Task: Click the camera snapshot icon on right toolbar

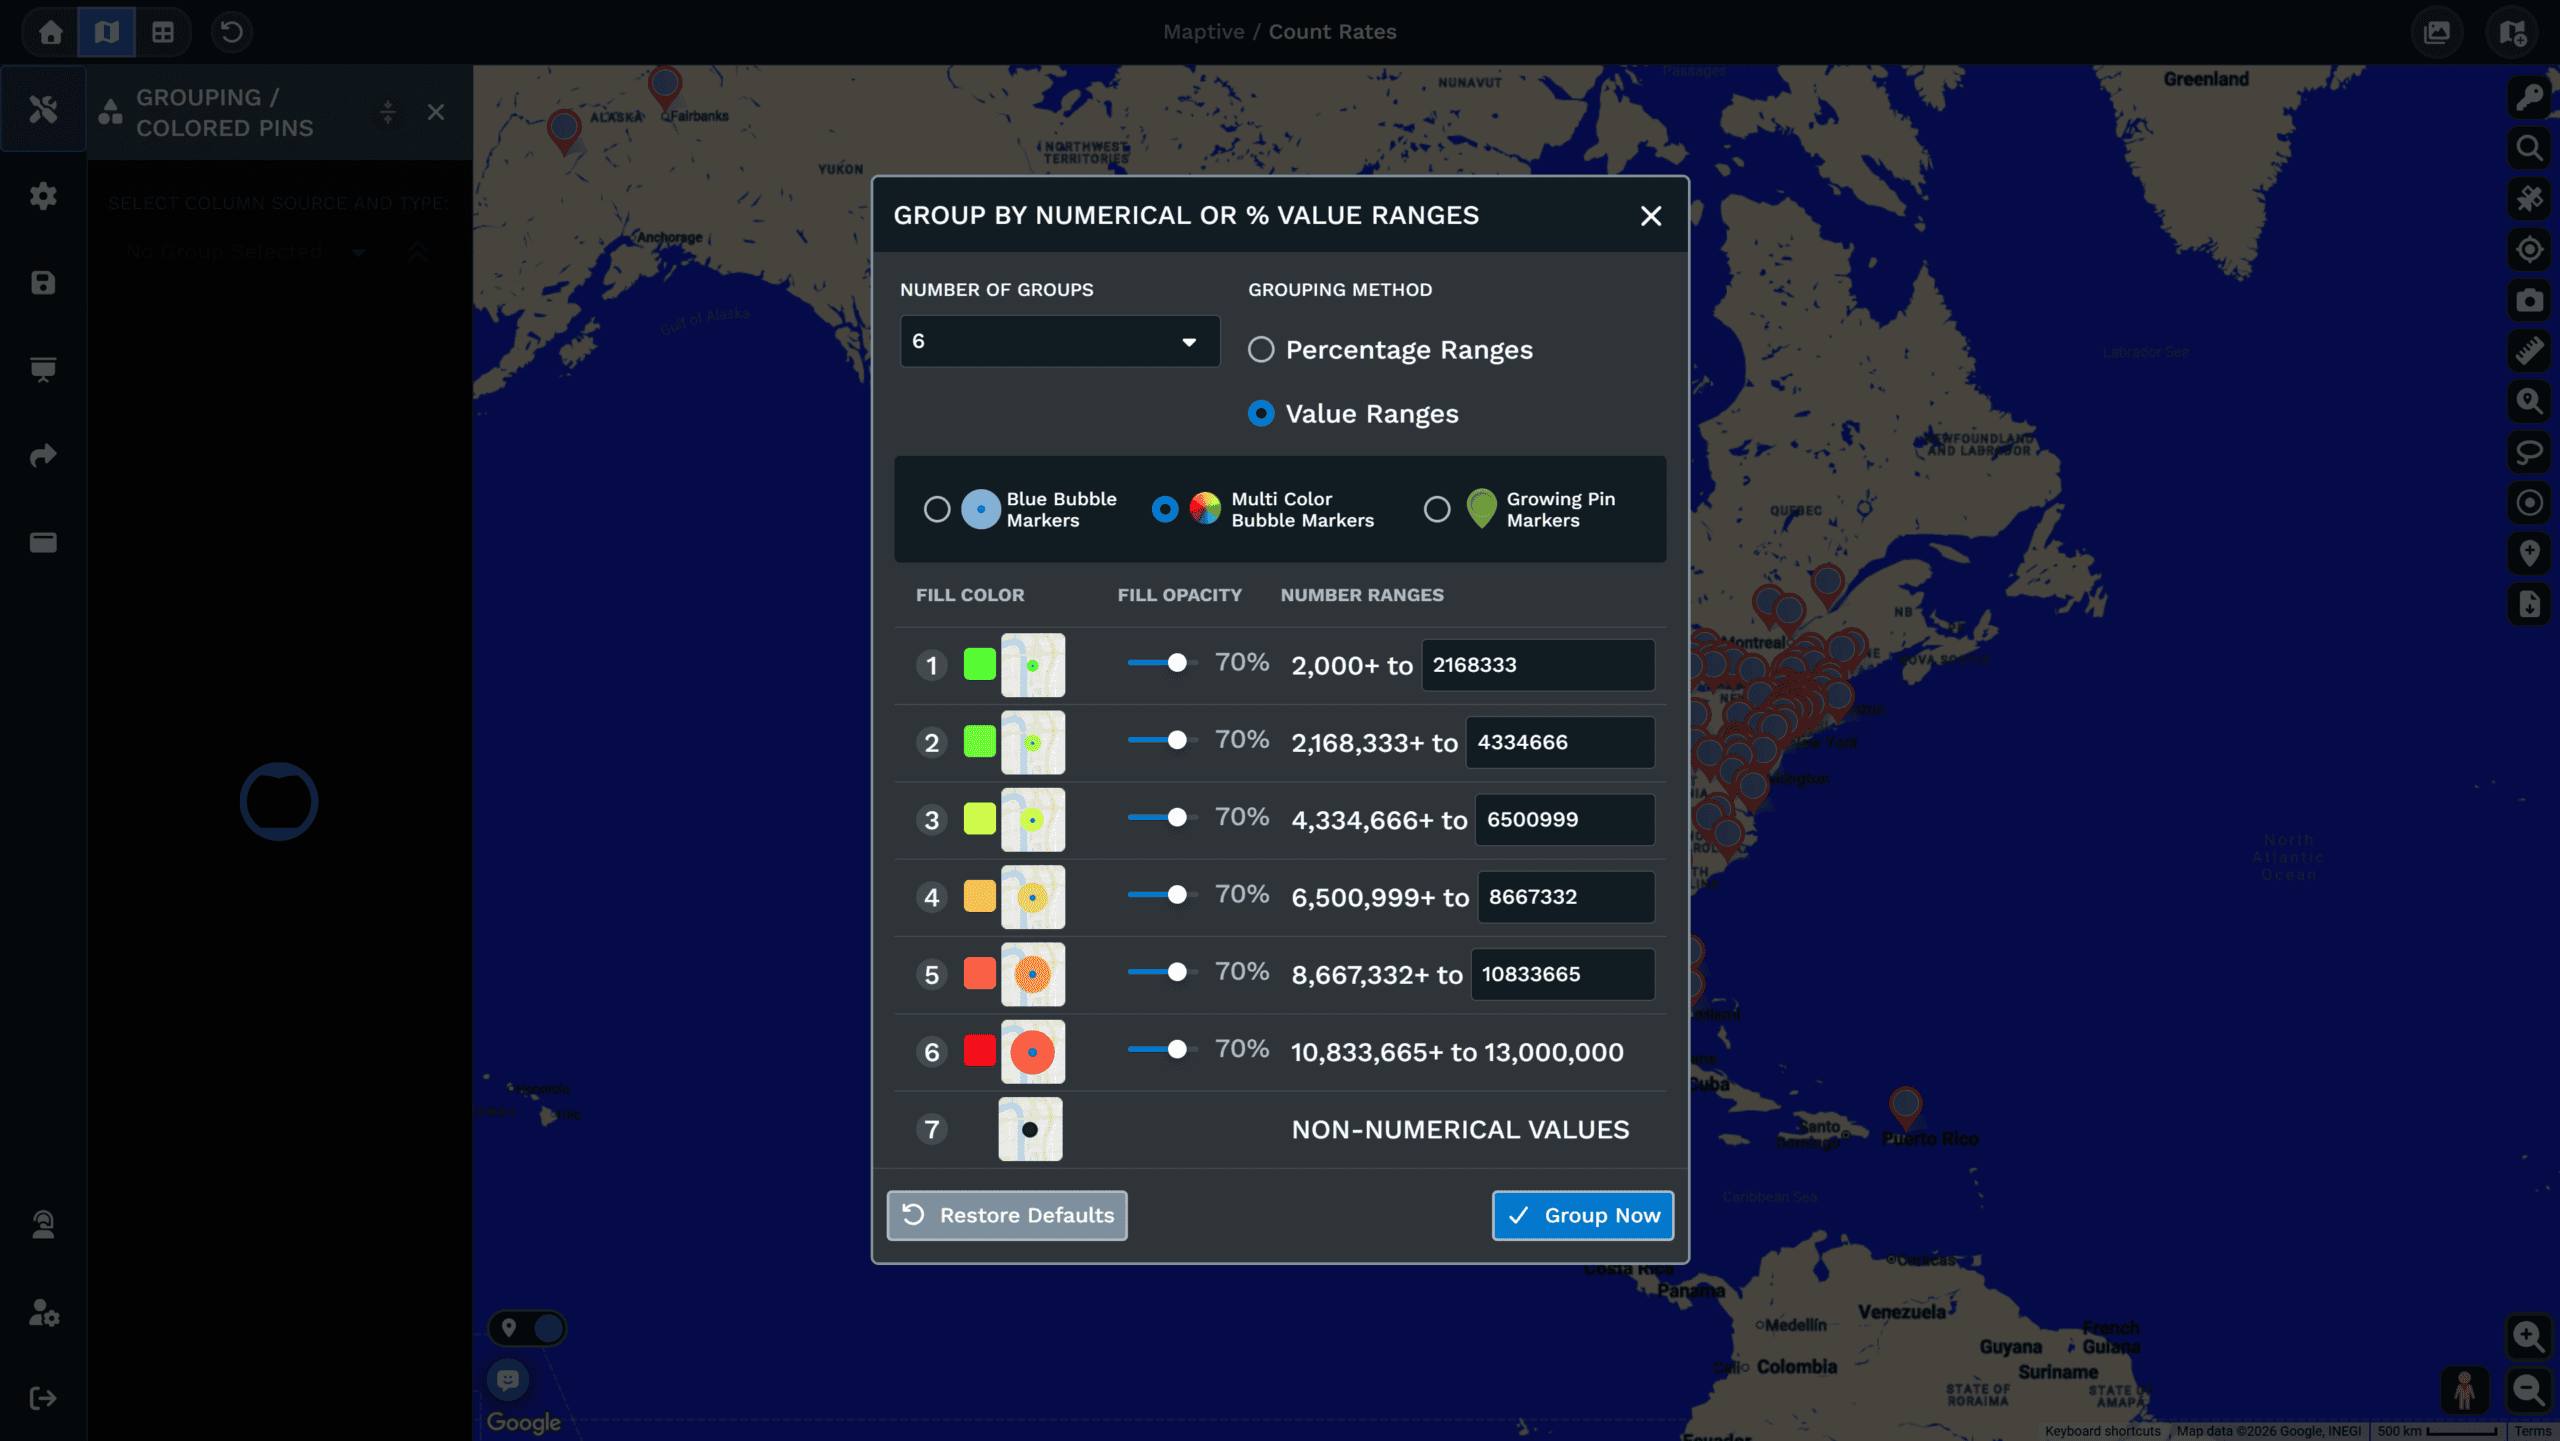Action: tap(2530, 300)
